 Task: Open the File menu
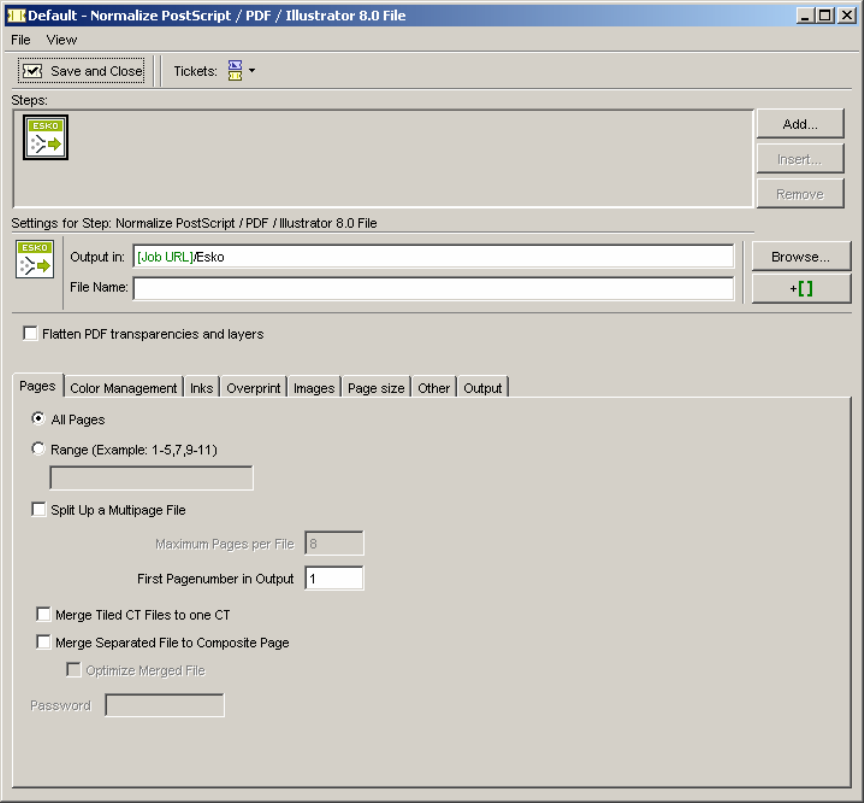click(21, 40)
